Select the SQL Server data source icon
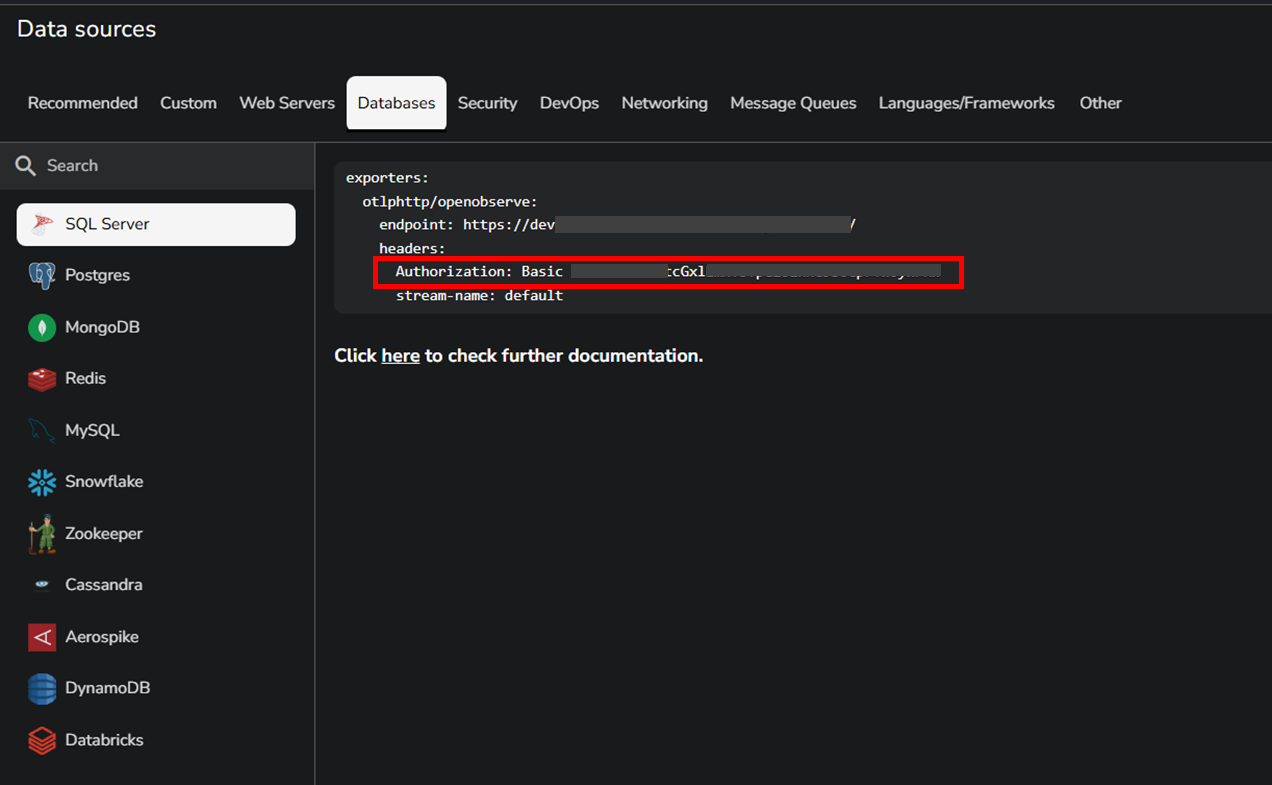This screenshot has width=1272, height=785. (41, 224)
